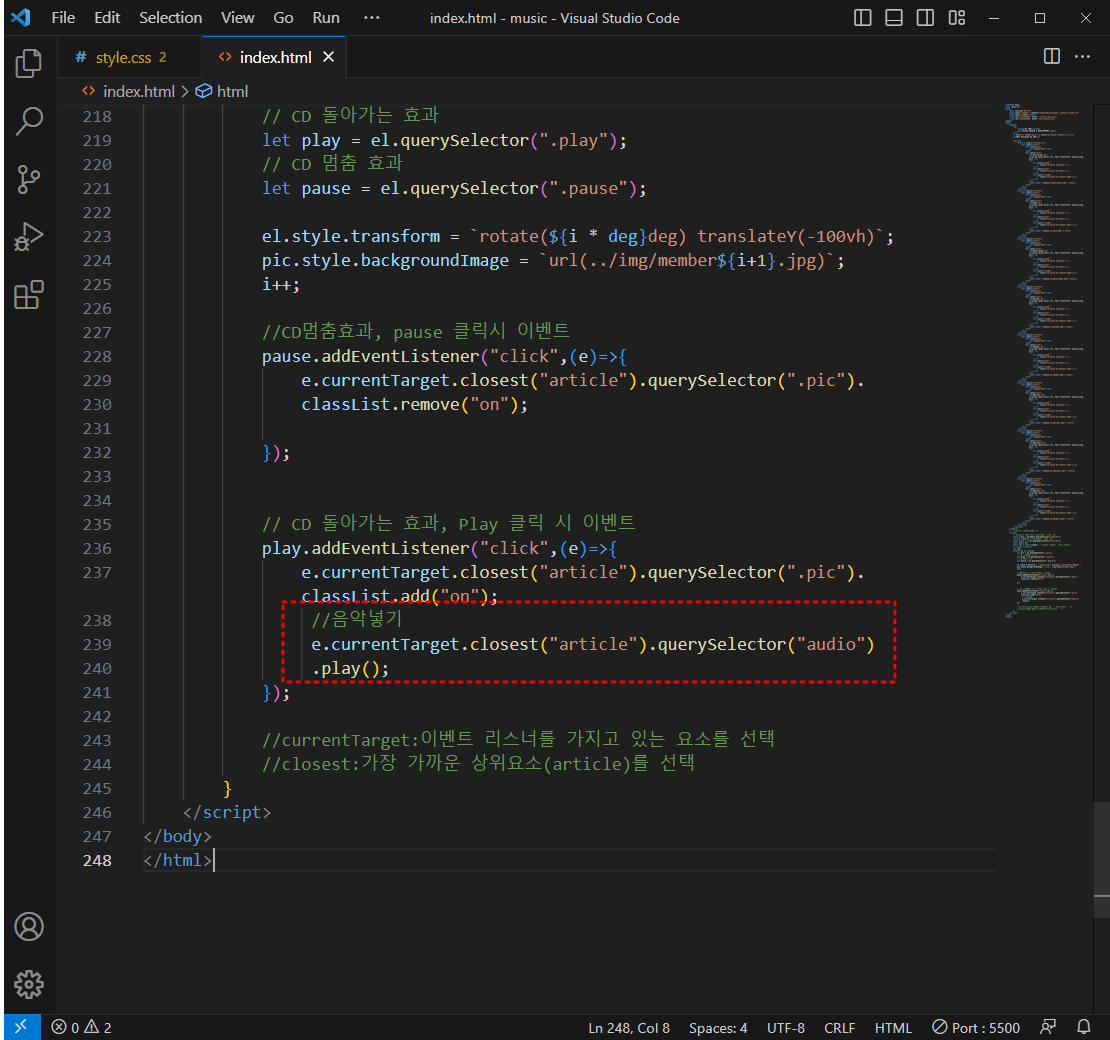Click the i++; statement
Image resolution: width=1110 pixels, height=1040 pixels.
click(281, 285)
